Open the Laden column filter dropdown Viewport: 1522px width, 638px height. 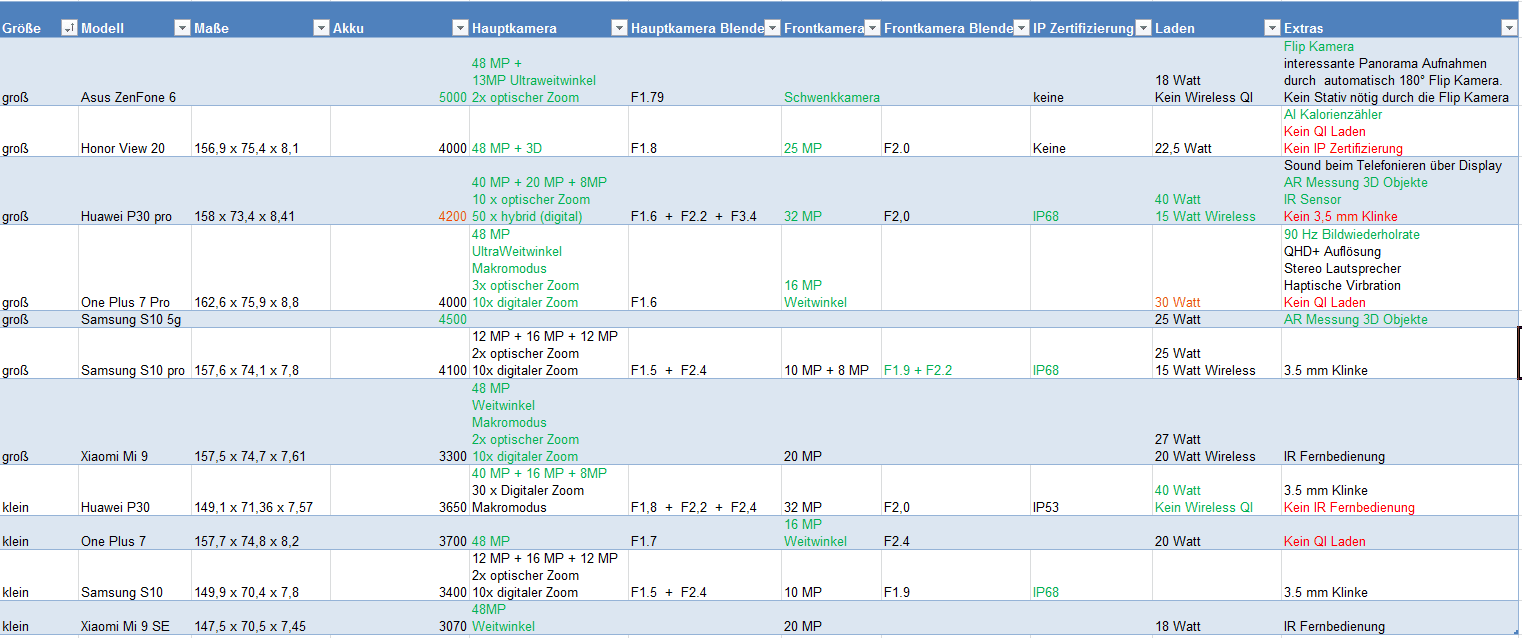pyautogui.click(x=1272, y=28)
